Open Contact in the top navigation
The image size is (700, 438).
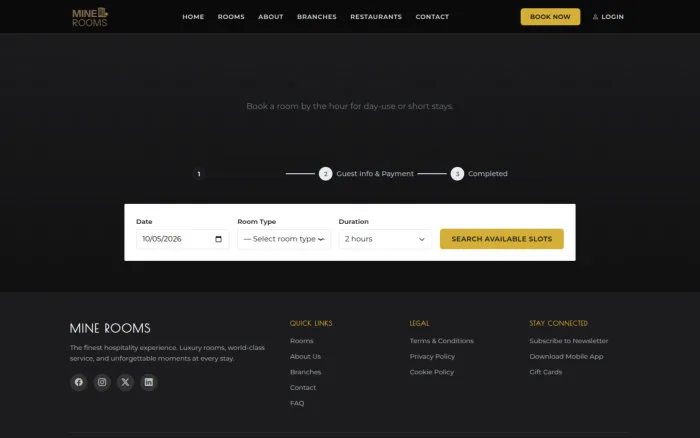pyautogui.click(x=432, y=17)
